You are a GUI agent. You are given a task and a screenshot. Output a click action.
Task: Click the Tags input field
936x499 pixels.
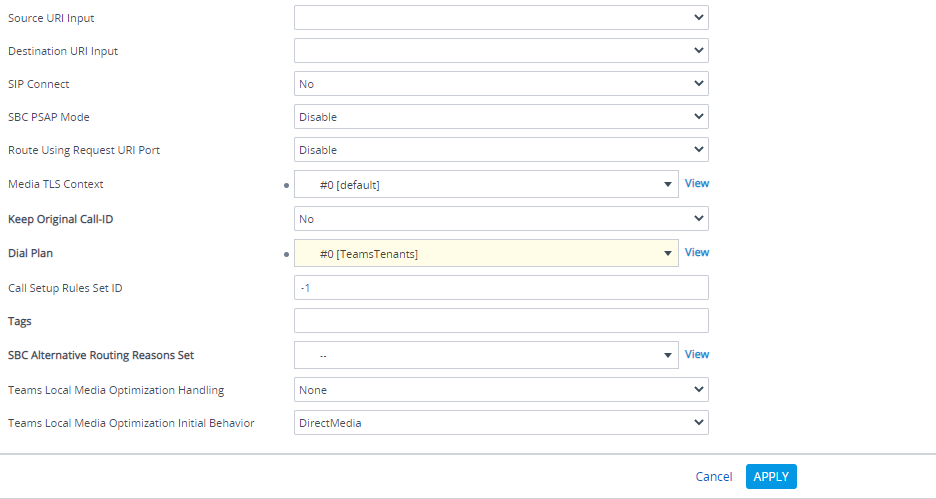501,321
